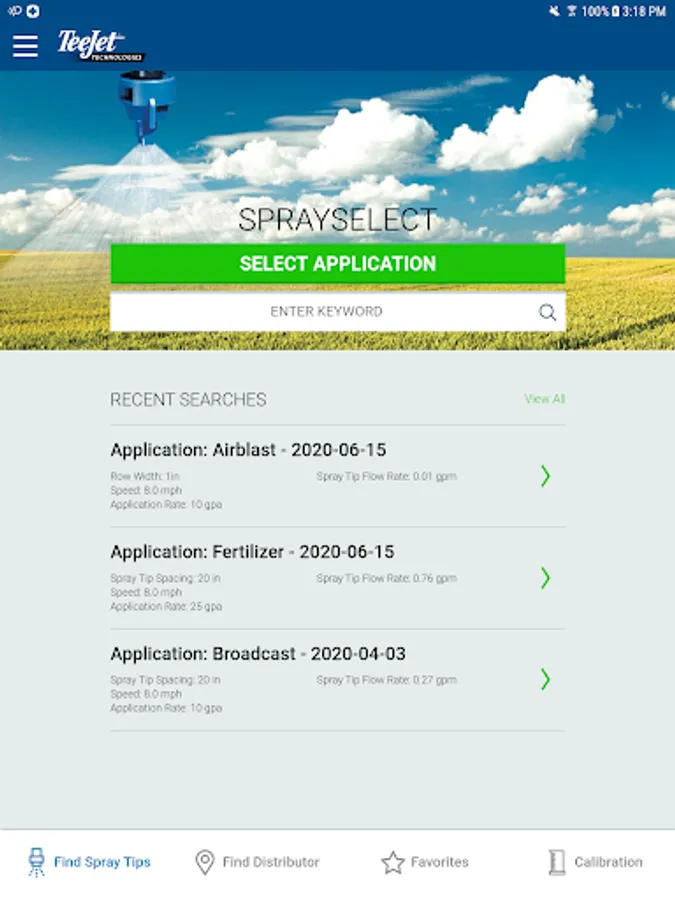The height and width of the screenshot is (900, 675).
Task: Tap the magnifying glass search icon
Action: pyautogui.click(x=547, y=312)
